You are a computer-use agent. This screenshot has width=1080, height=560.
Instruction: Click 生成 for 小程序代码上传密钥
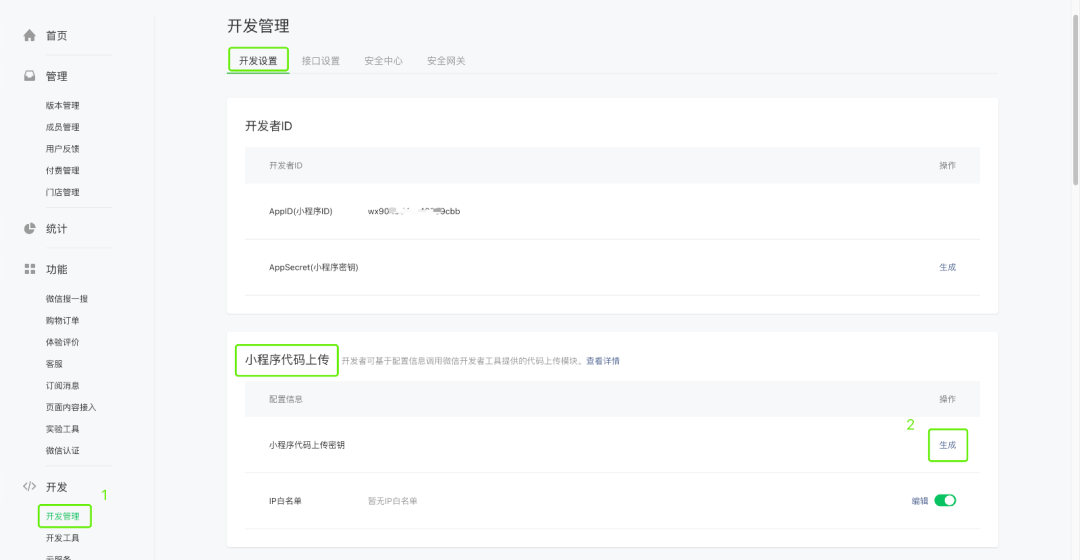click(948, 445)
